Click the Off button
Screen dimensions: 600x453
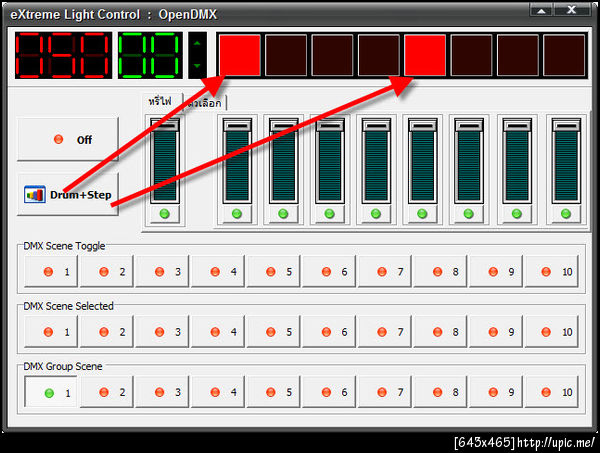(68, 139)
